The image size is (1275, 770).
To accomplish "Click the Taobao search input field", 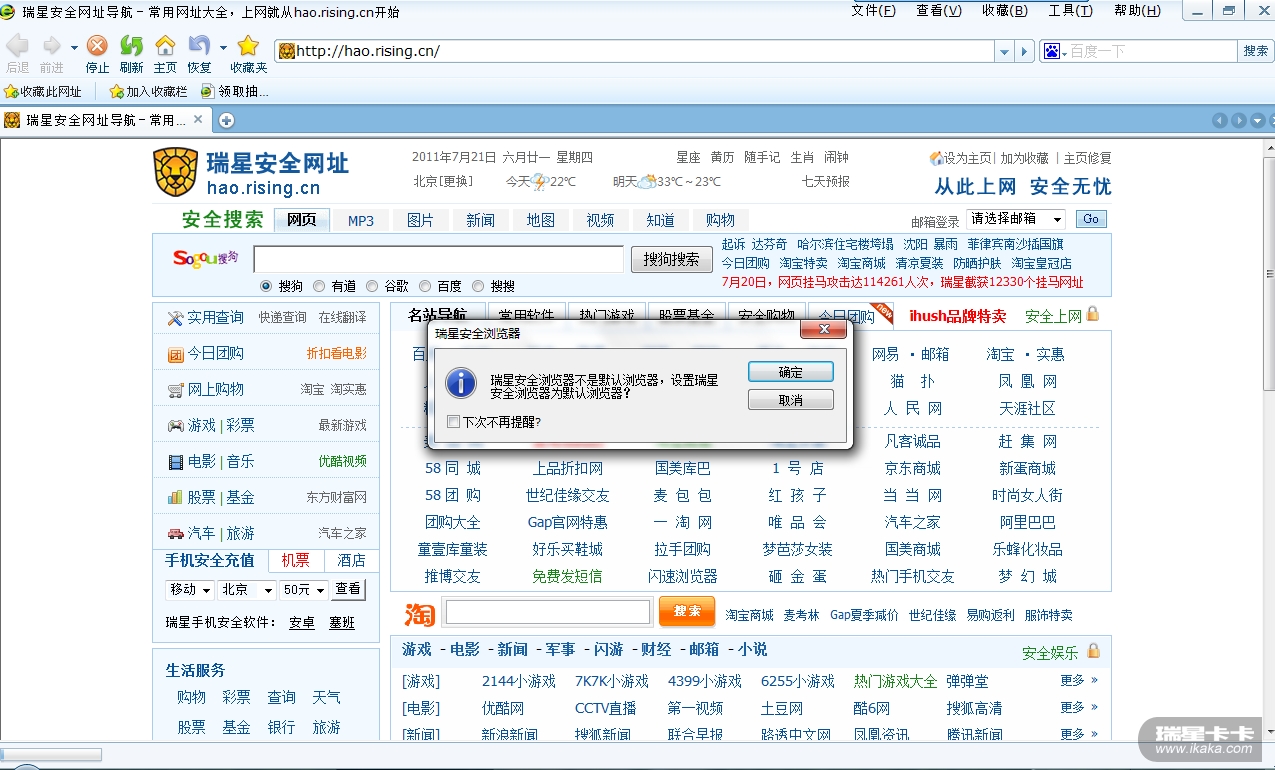I will 548,612.
